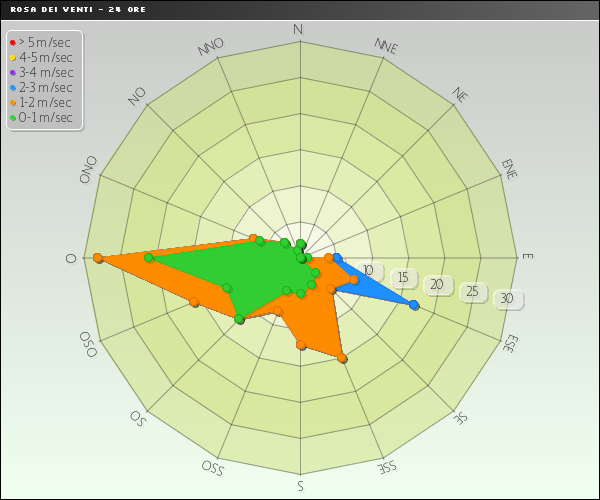Select the scale label showing 20

click(437, 286)
